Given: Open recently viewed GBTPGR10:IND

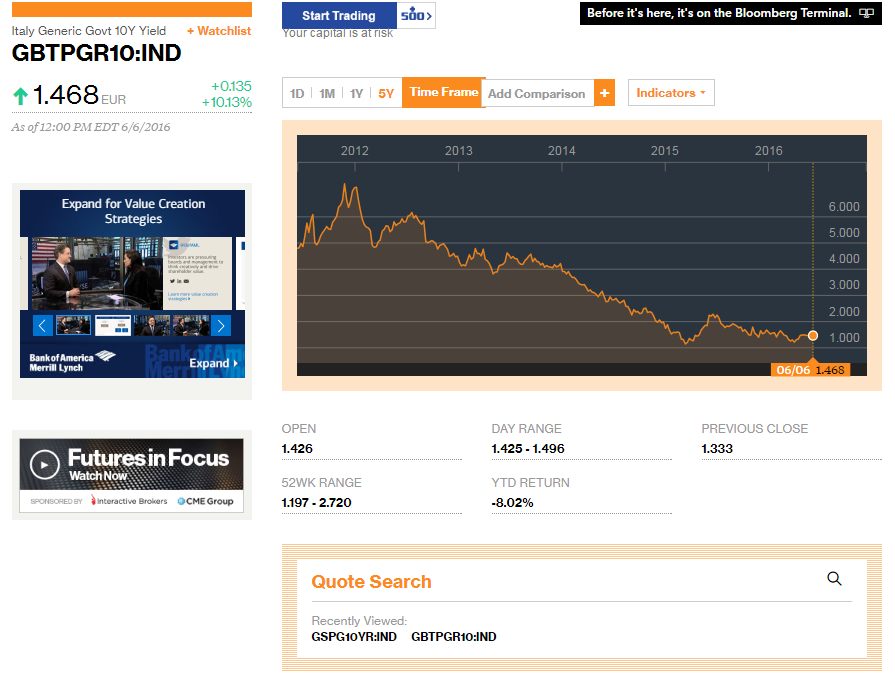Looking at the screenshot, I should 454,636.
